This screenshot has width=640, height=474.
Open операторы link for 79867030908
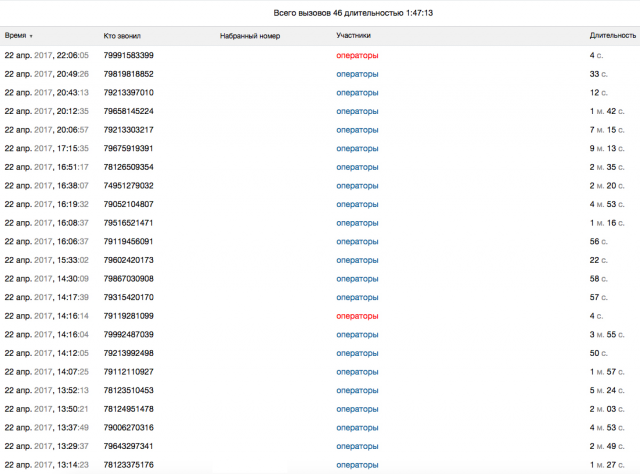[x=357, y=279]
